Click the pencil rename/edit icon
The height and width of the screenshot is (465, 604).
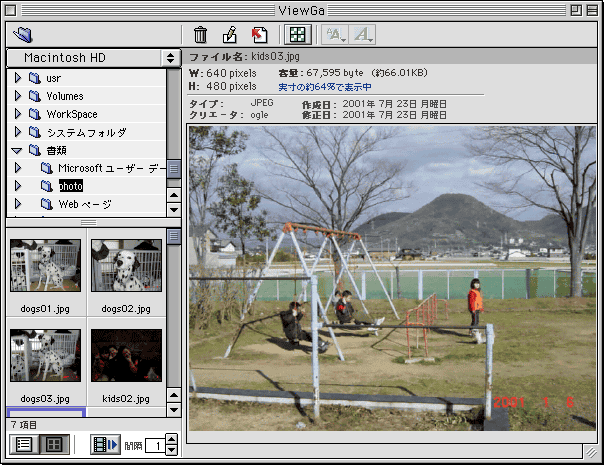pos(230,35)
